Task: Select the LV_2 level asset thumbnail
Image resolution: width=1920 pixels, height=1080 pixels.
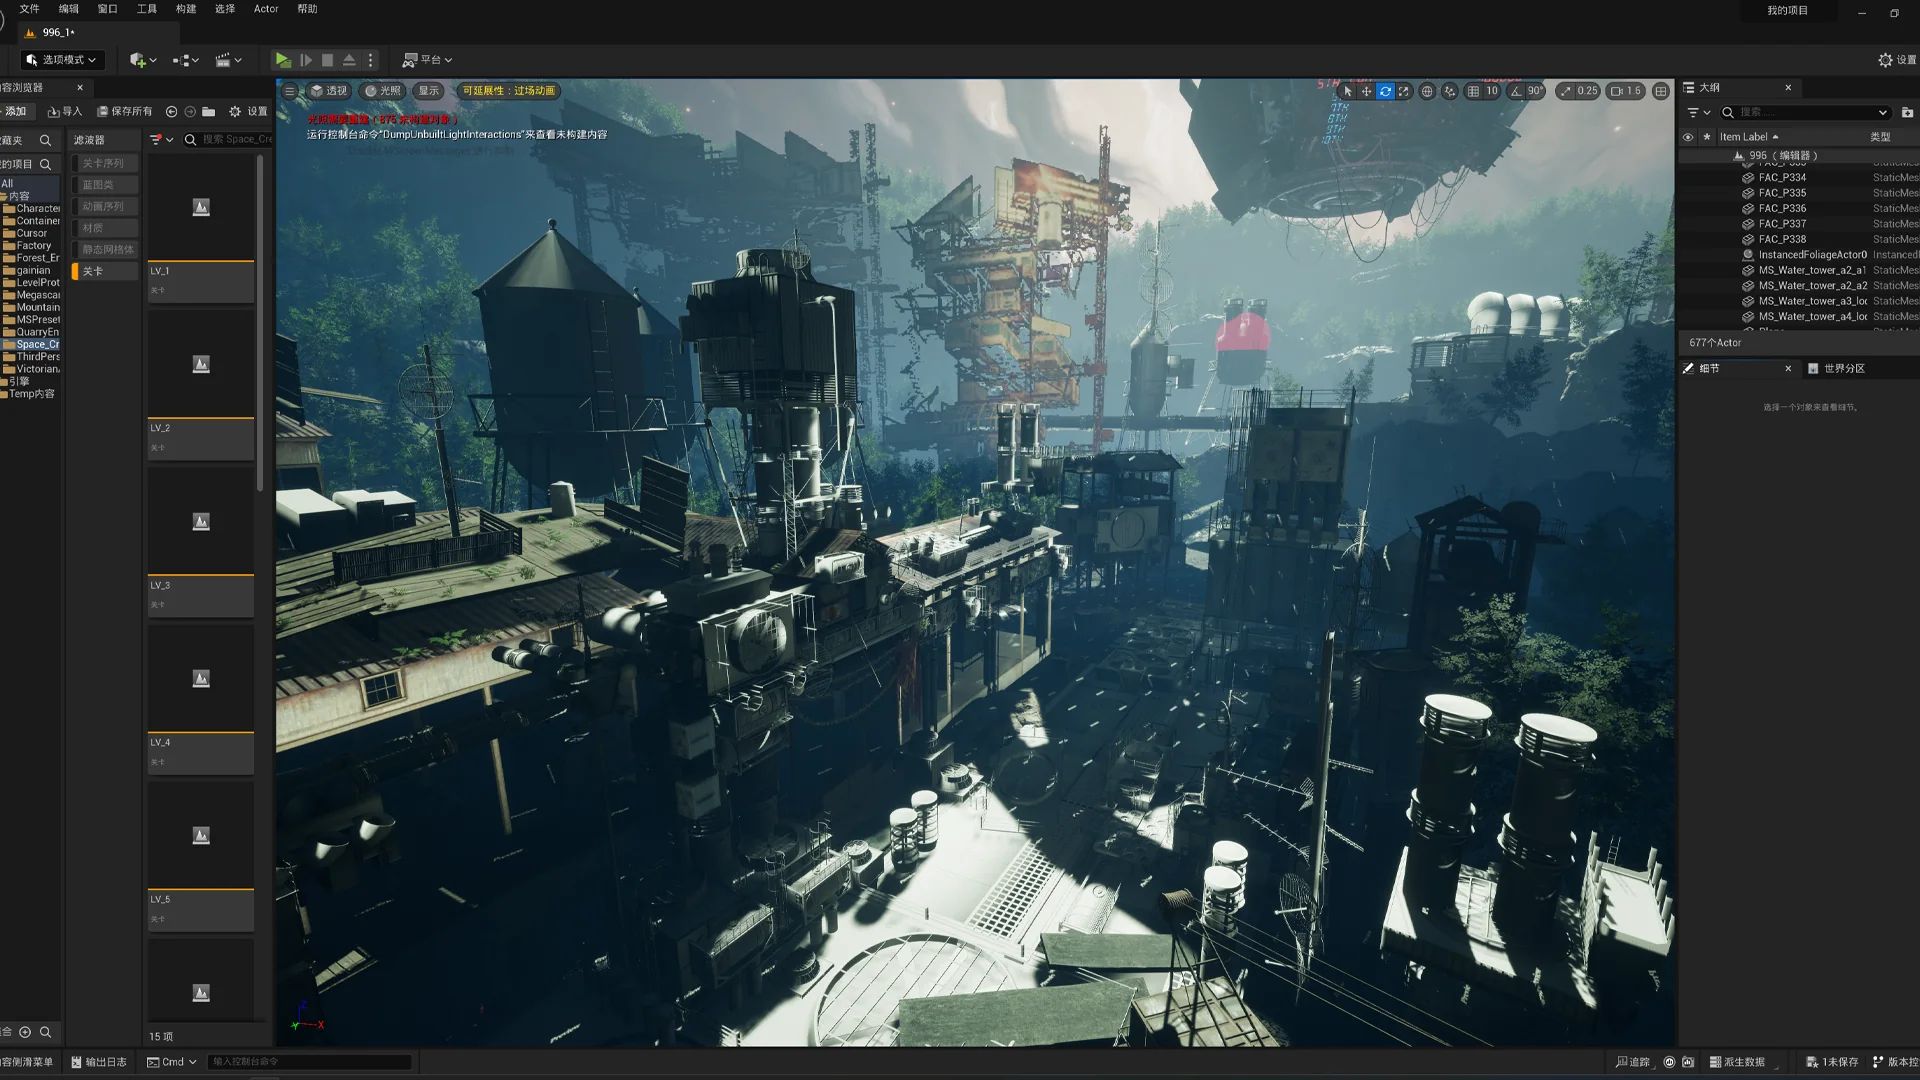Action: coord(201,365)
